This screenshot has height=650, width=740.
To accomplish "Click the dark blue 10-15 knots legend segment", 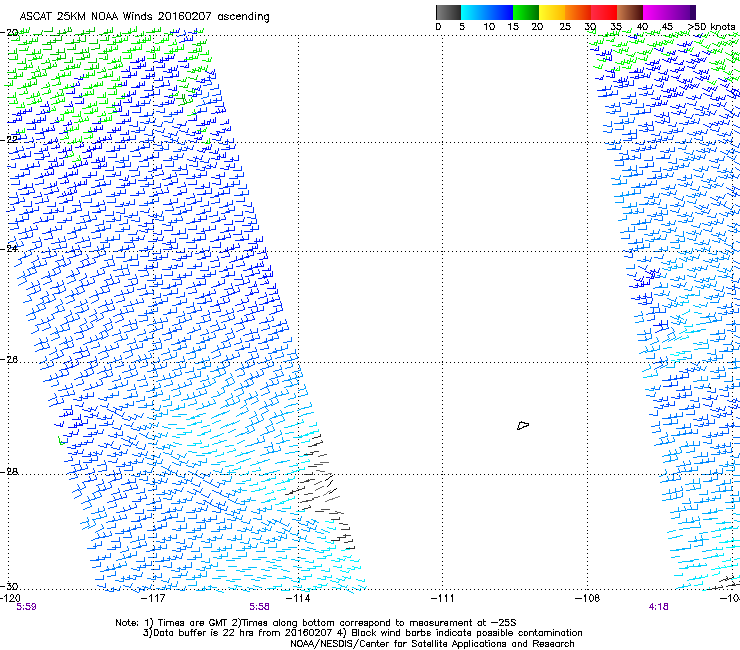I will point(500,12).
